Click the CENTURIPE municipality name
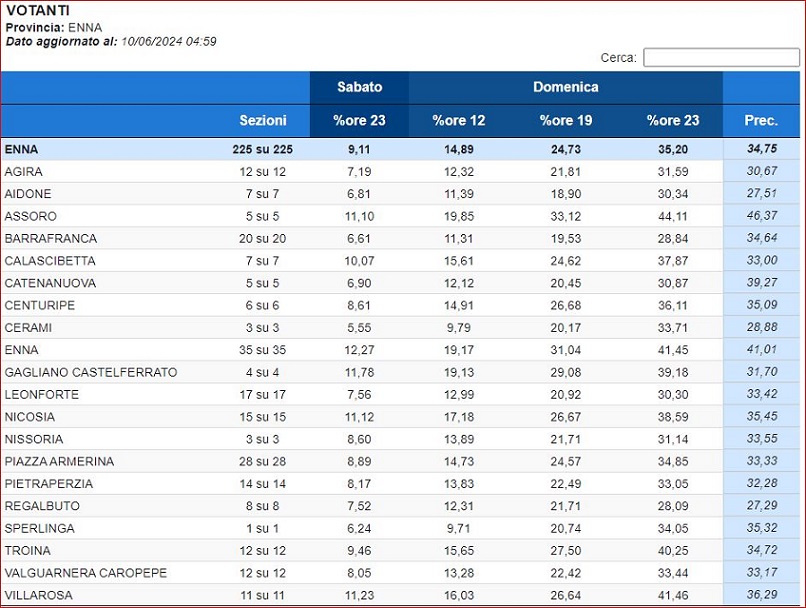 [40, 305]
